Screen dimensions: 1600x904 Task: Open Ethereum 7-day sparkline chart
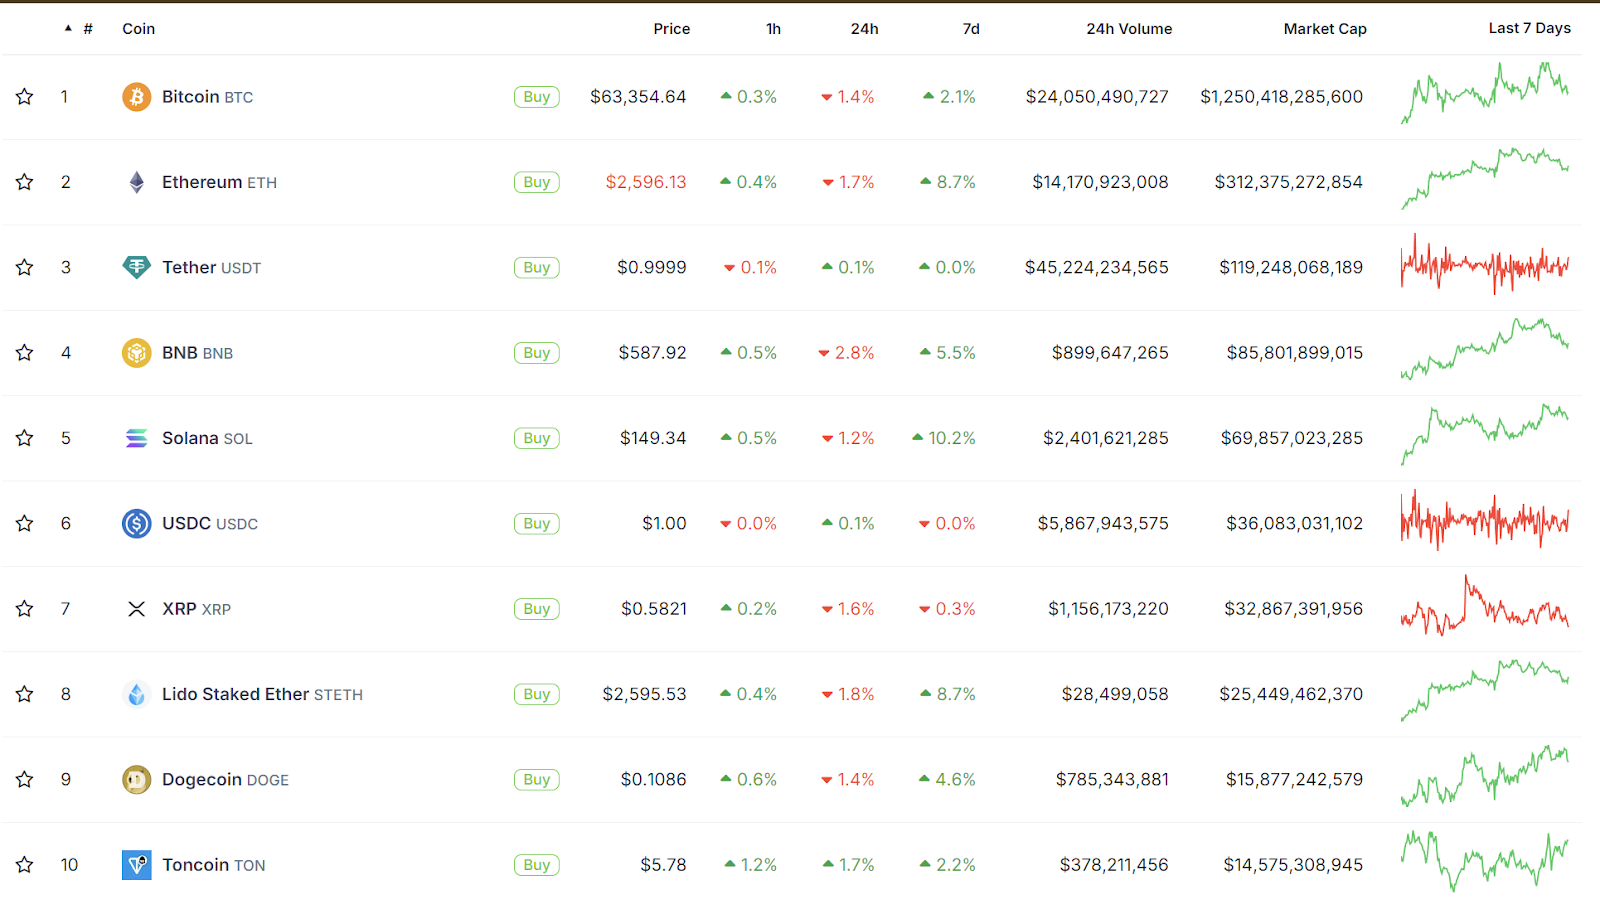[x=1485, y=179]
